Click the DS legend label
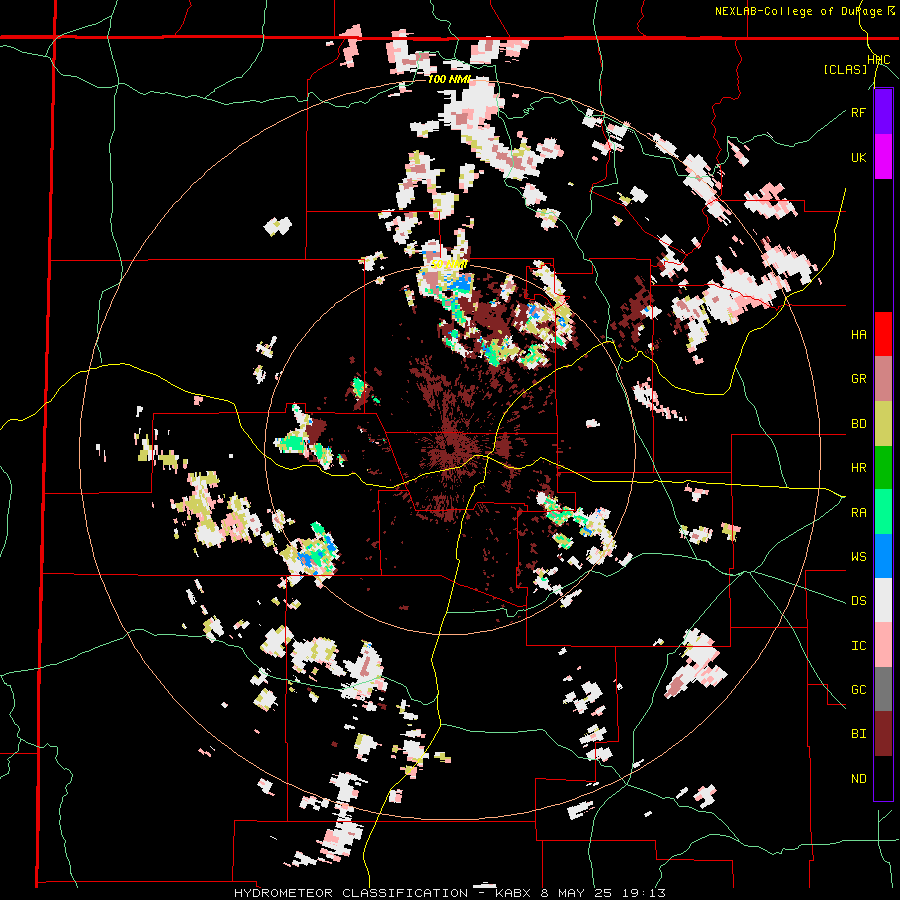Screen dimensions: 900x900 pos(858,601)
